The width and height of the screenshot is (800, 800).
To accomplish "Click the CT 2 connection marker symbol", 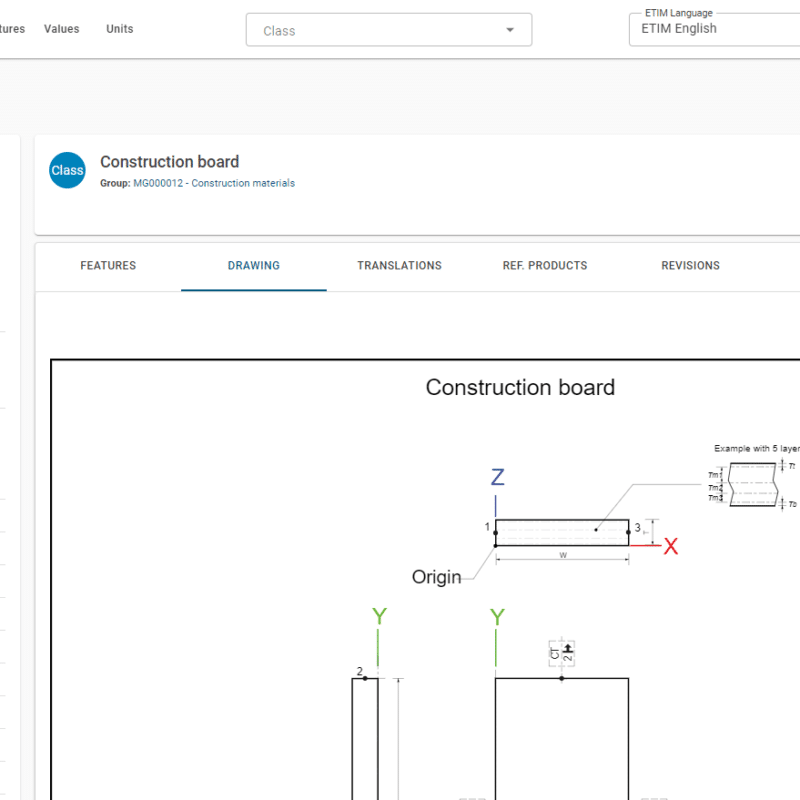I will point(562,653).
